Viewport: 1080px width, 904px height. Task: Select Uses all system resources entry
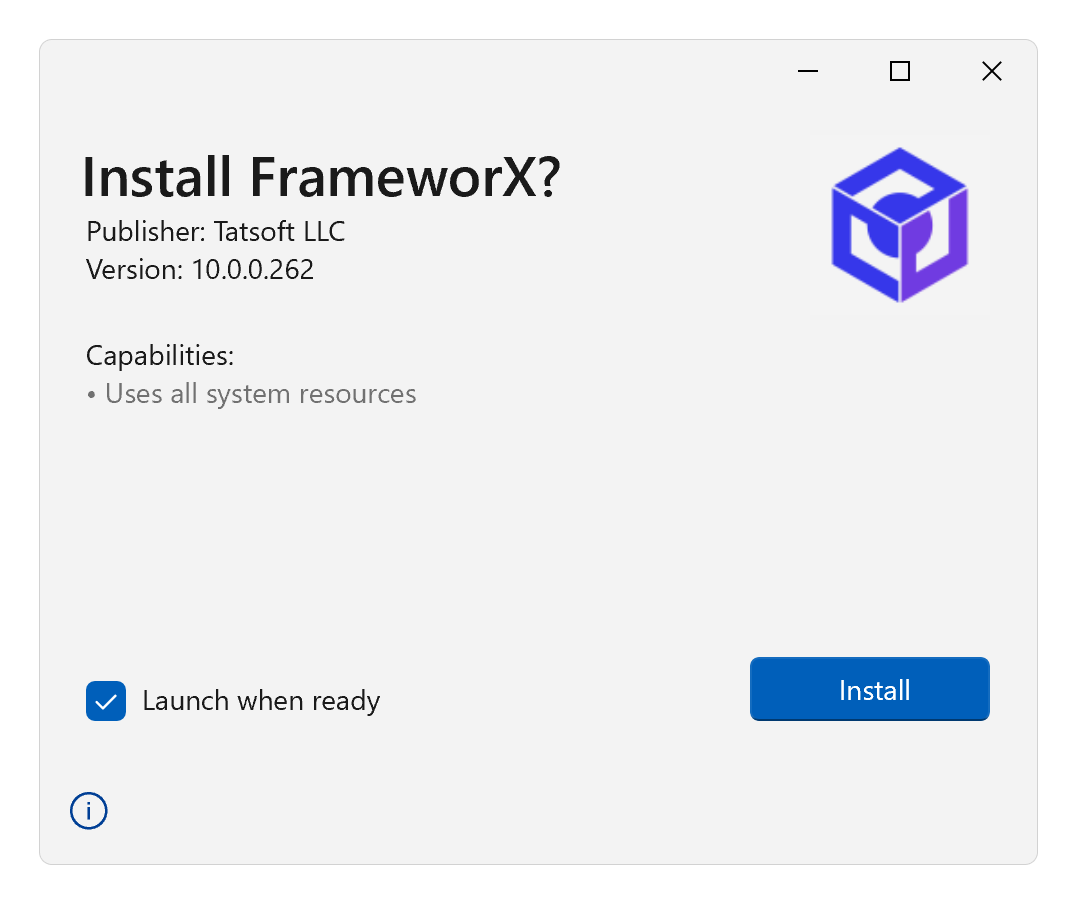[x=251, y=394]
